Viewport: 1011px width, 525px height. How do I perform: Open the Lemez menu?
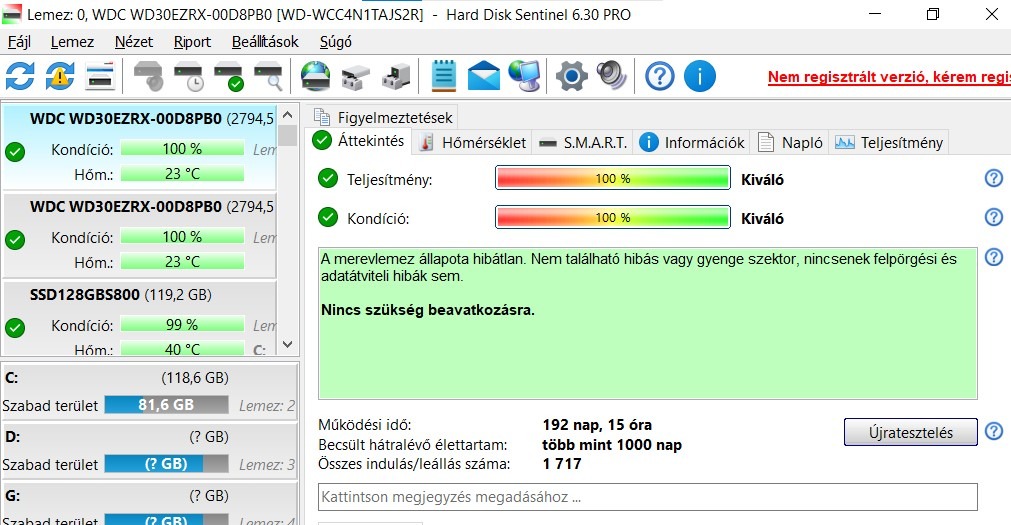pos(72,42)
